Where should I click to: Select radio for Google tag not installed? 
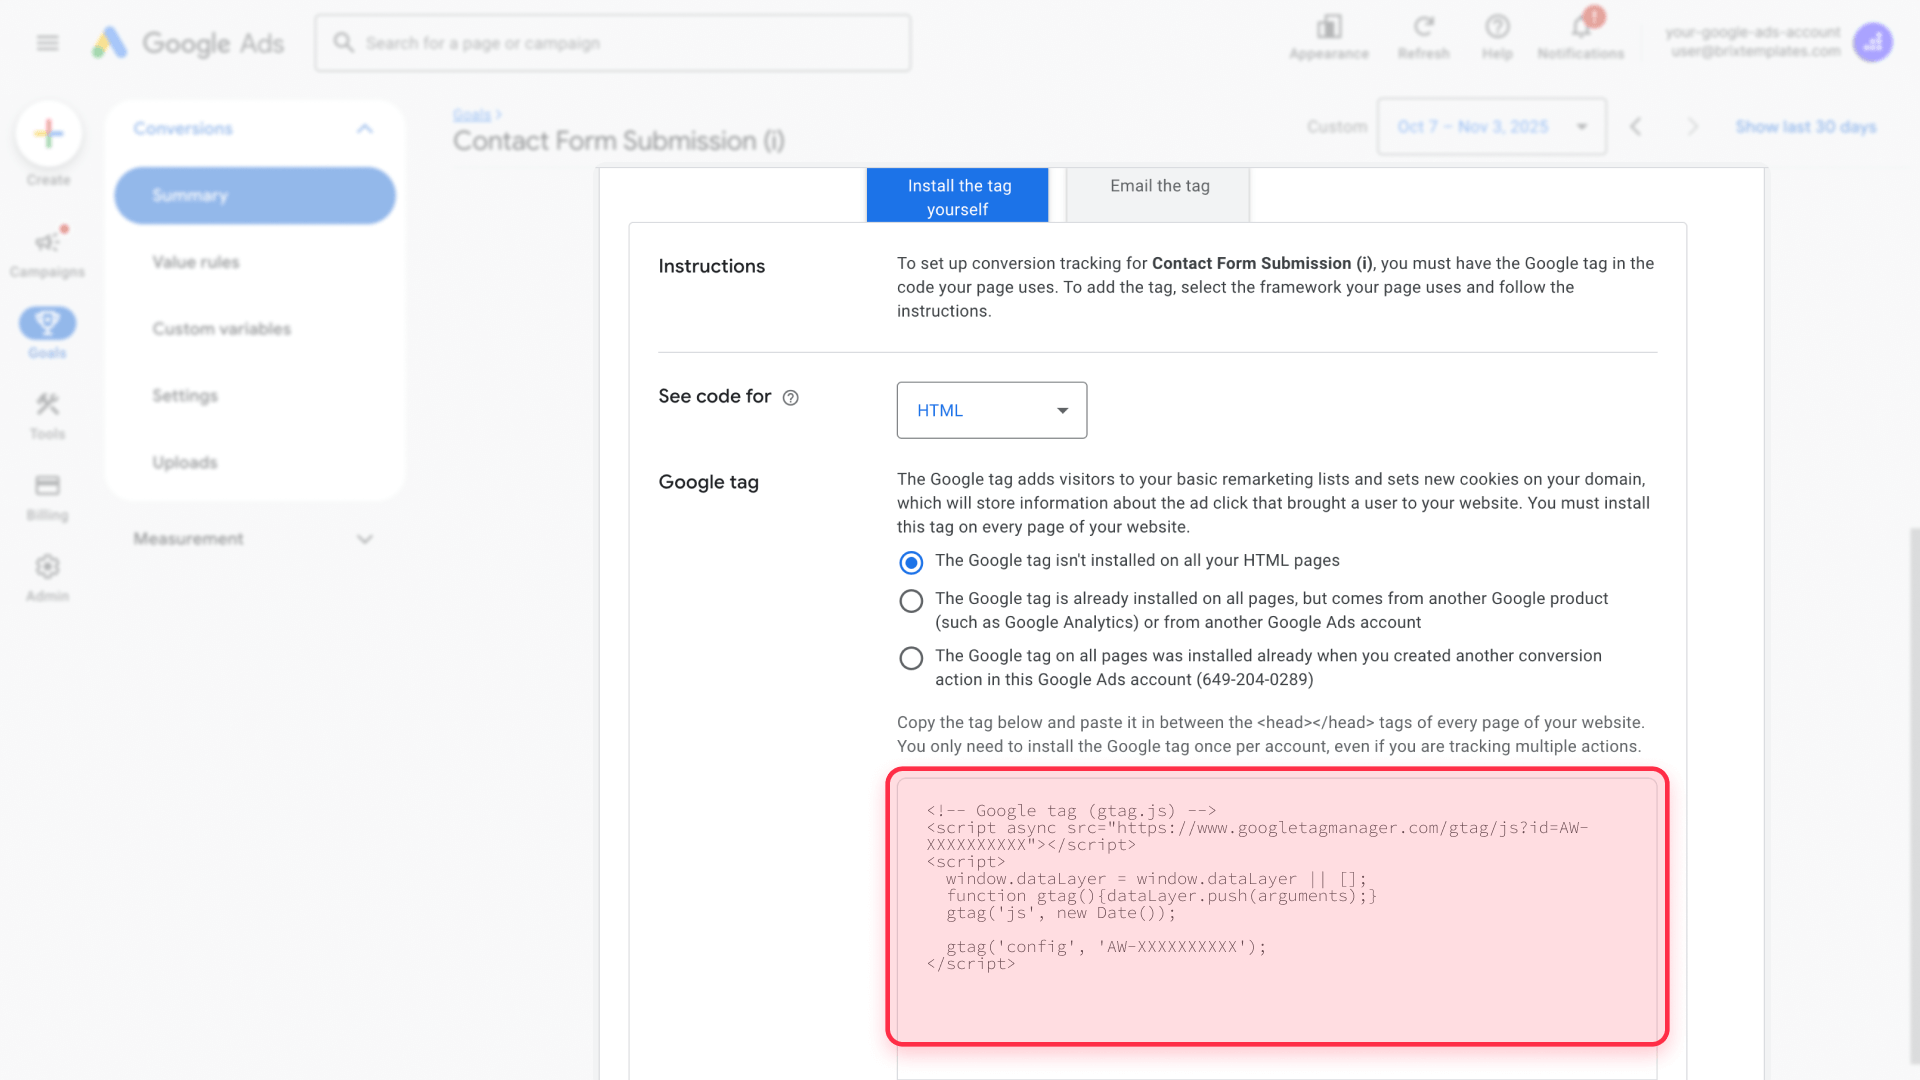(x=911, y=562)
